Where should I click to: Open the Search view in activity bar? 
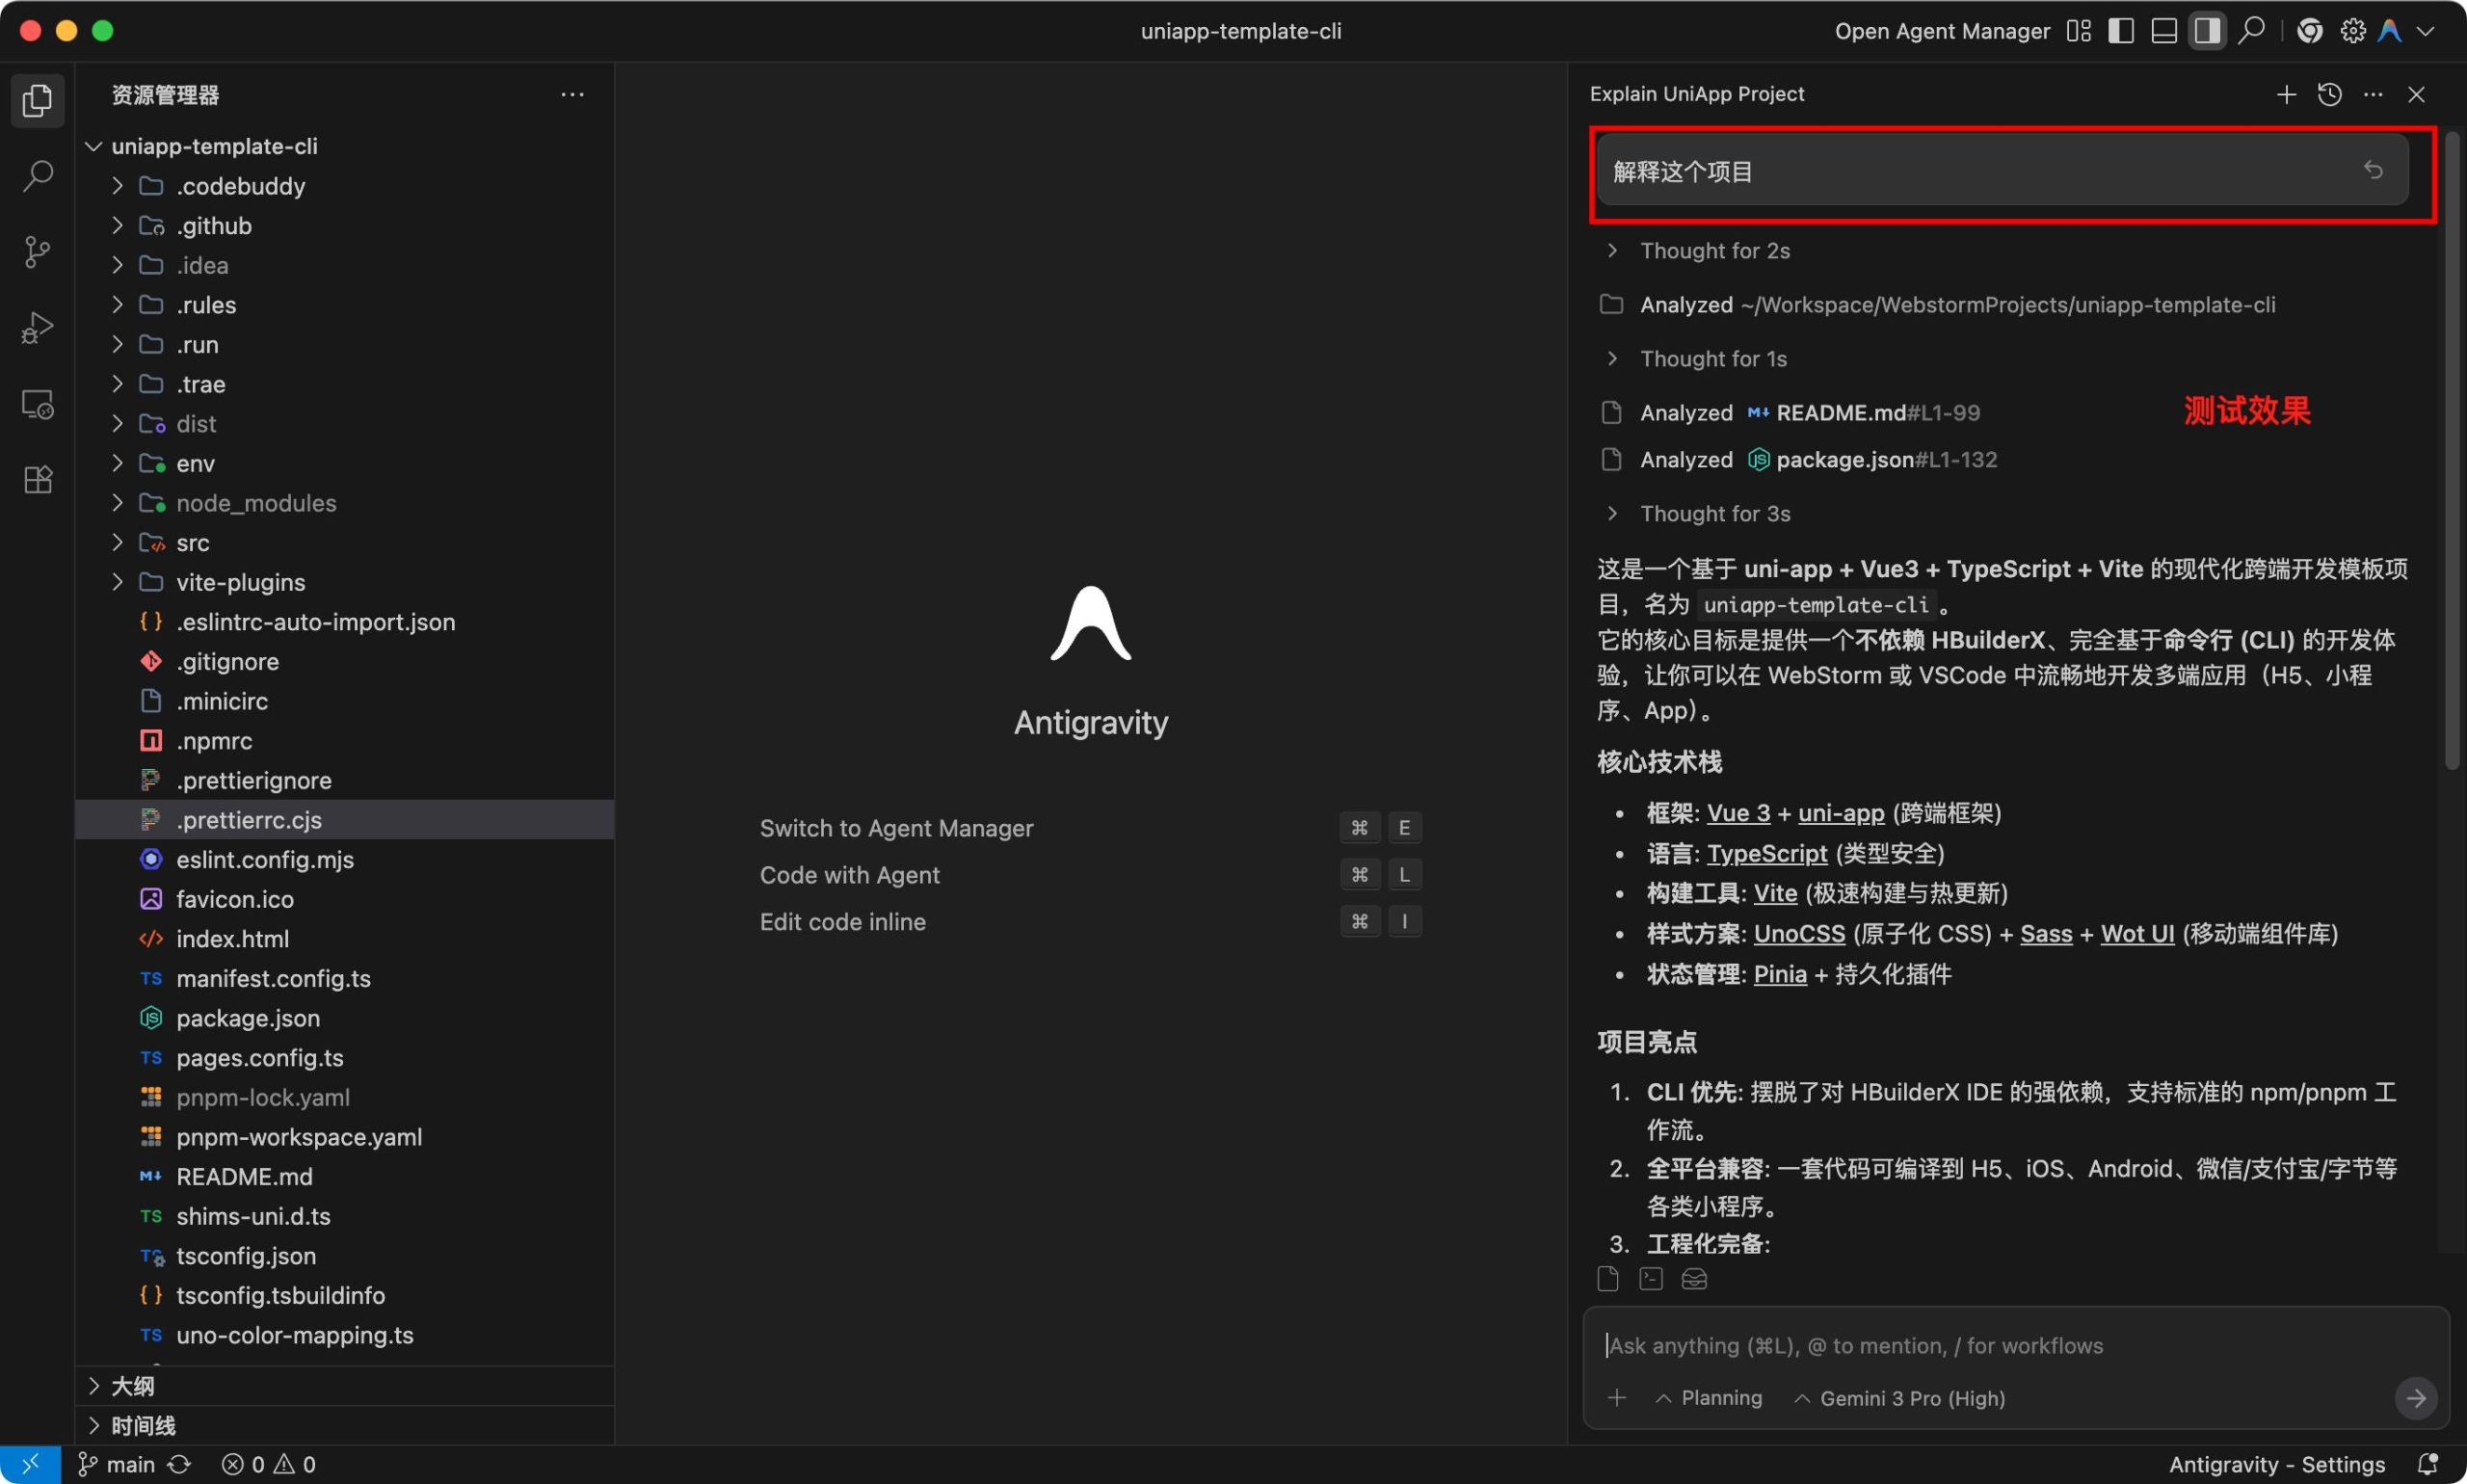37,175
